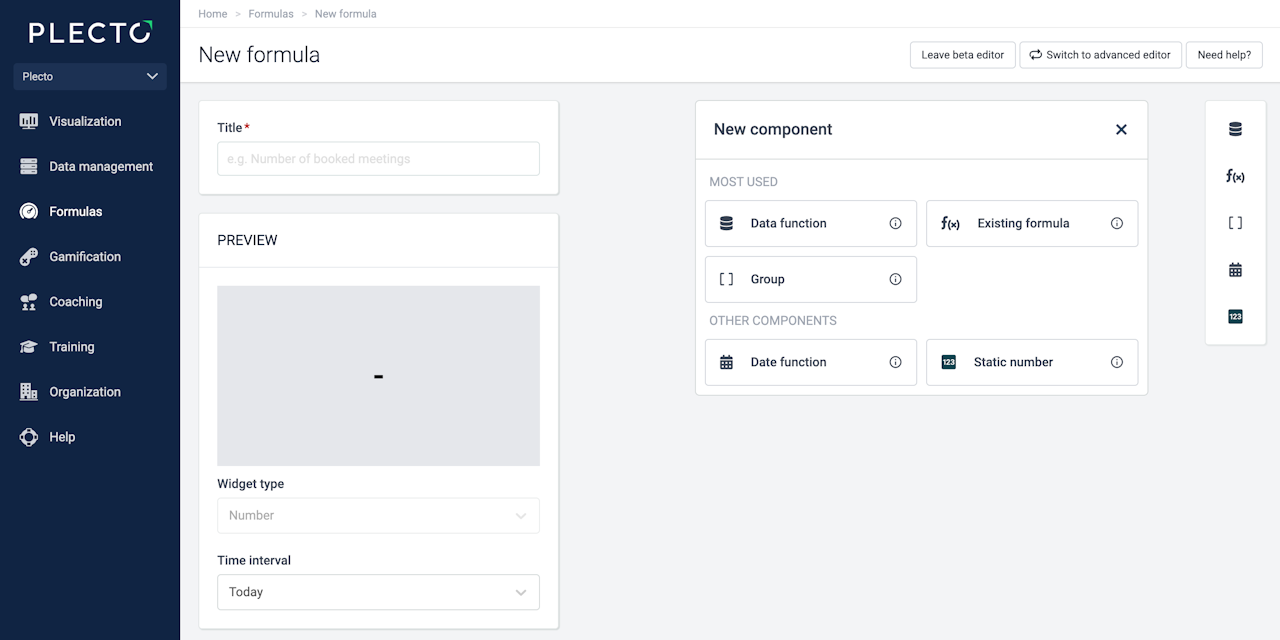This screenshot has height=640, width=1280.
Task: Go to Data management section
Action: coord(100,166)
